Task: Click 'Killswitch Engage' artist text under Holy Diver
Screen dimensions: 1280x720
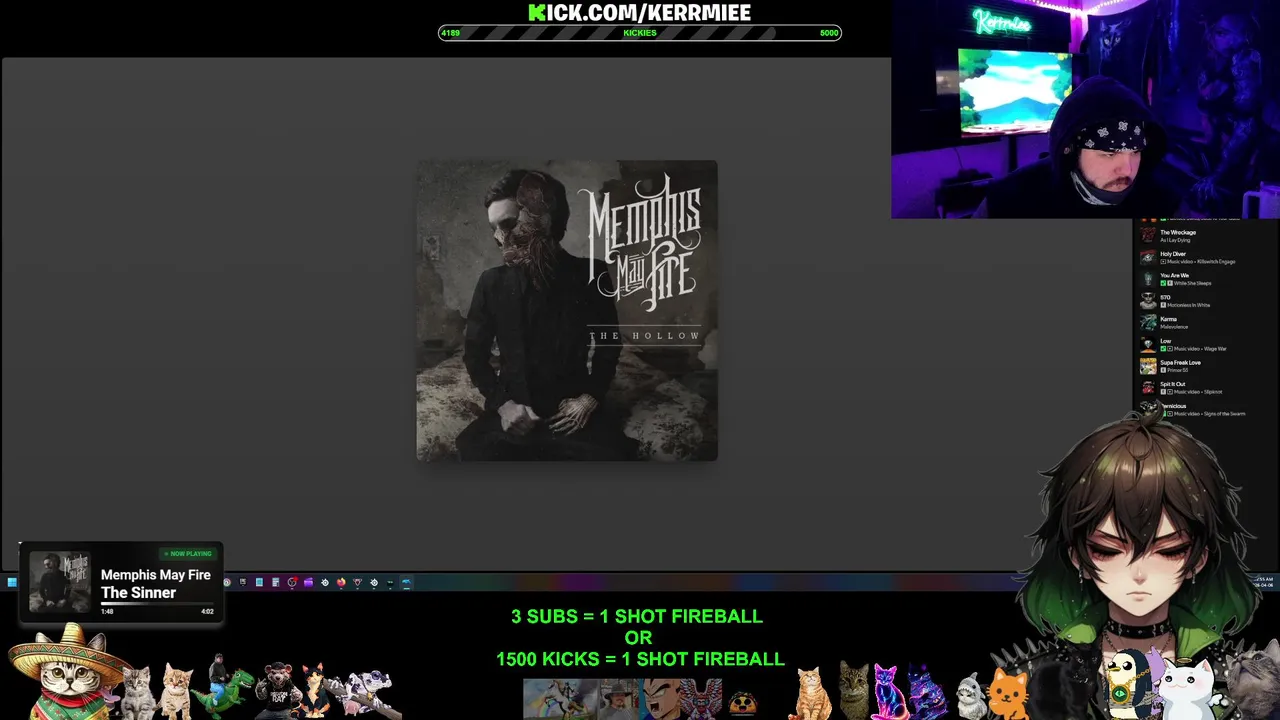Action: point(1217,262)
